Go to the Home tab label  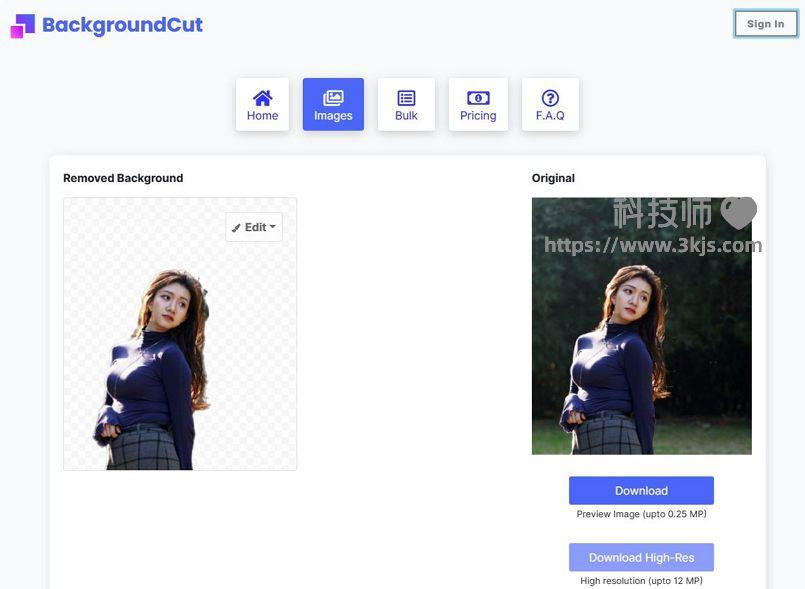point(262,116)
